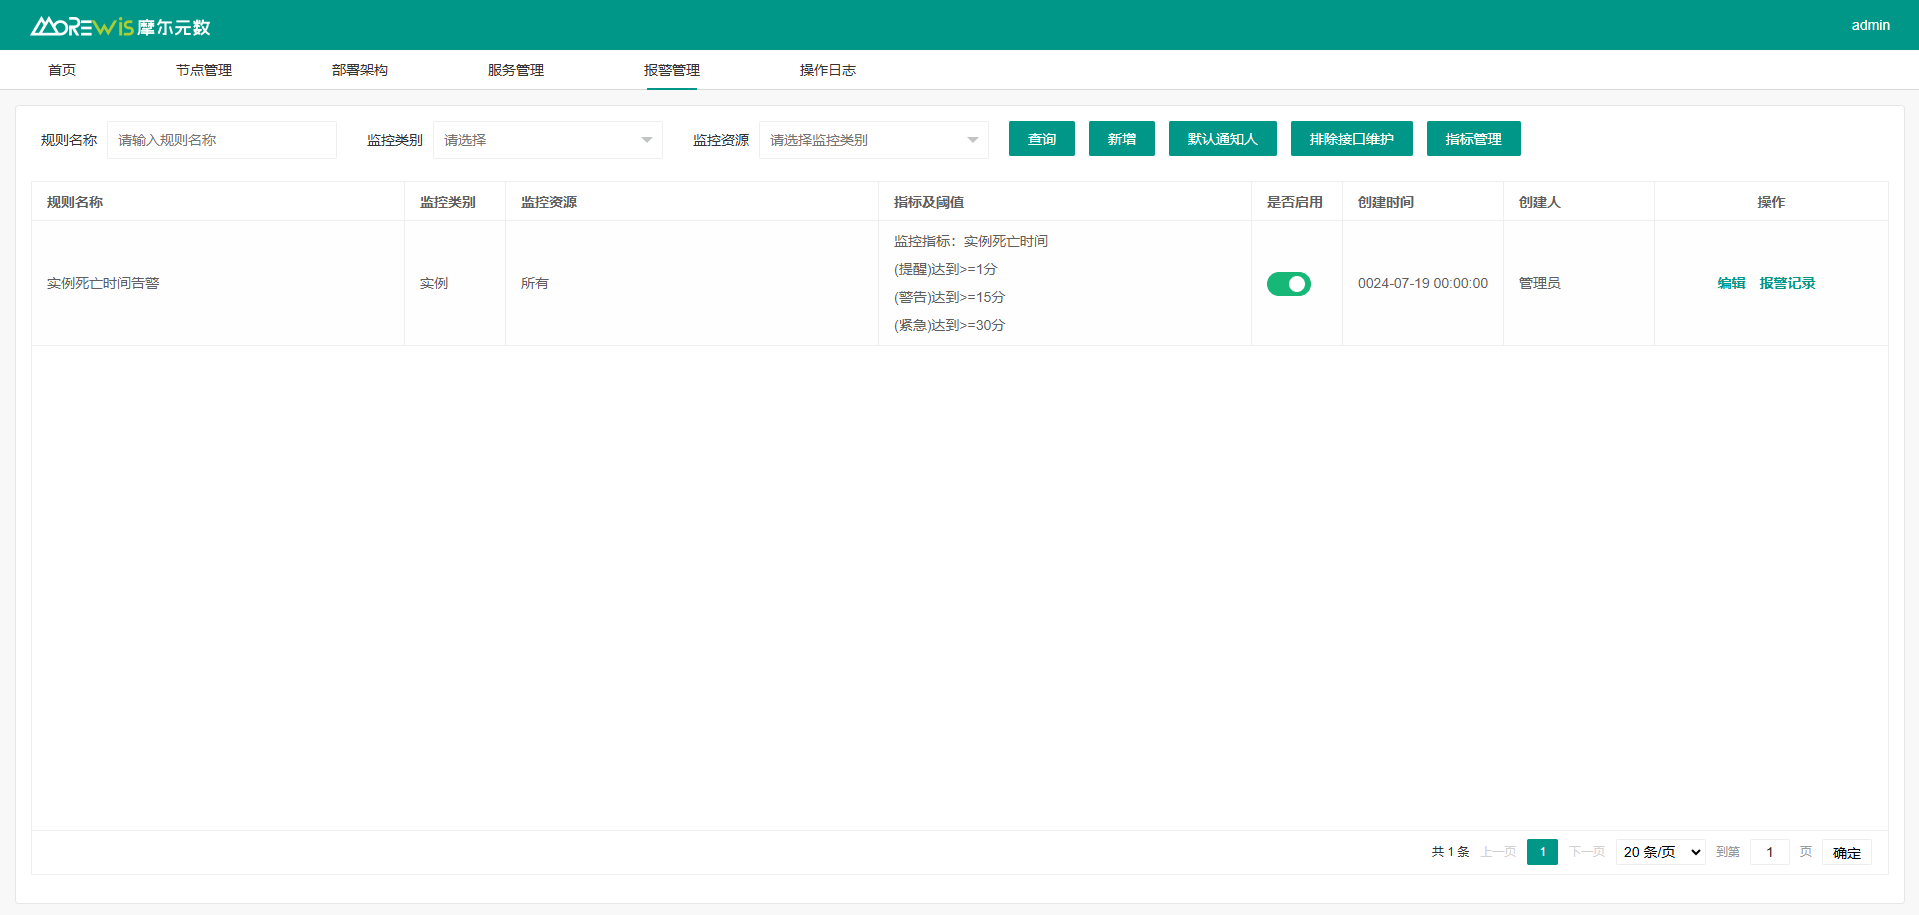Click the 确定 pagination confirm button
Screen dimensions: 1919x915
click(x=1846, y=852)
